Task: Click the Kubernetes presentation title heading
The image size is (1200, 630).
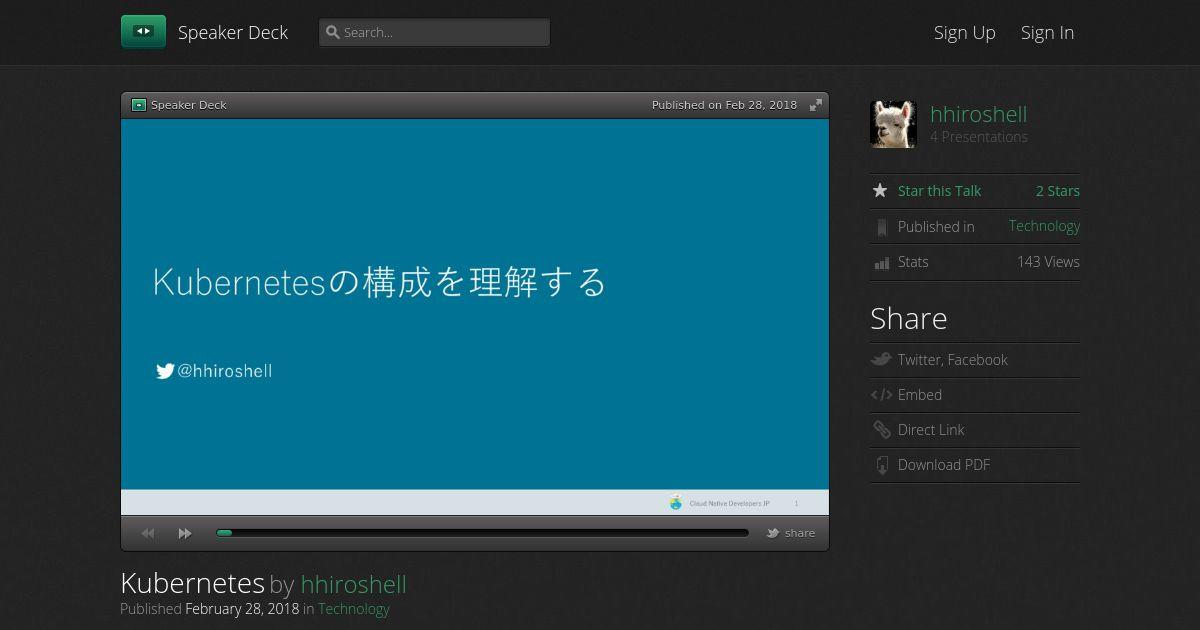Action: [x=192, y=583]
